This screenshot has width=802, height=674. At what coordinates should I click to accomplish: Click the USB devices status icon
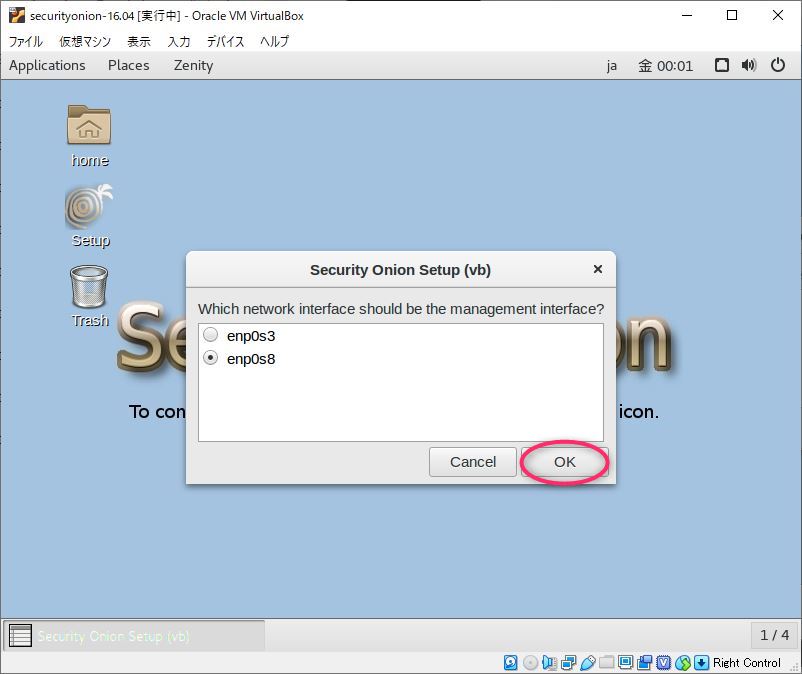pyautogui.click(x=588, y=663)
